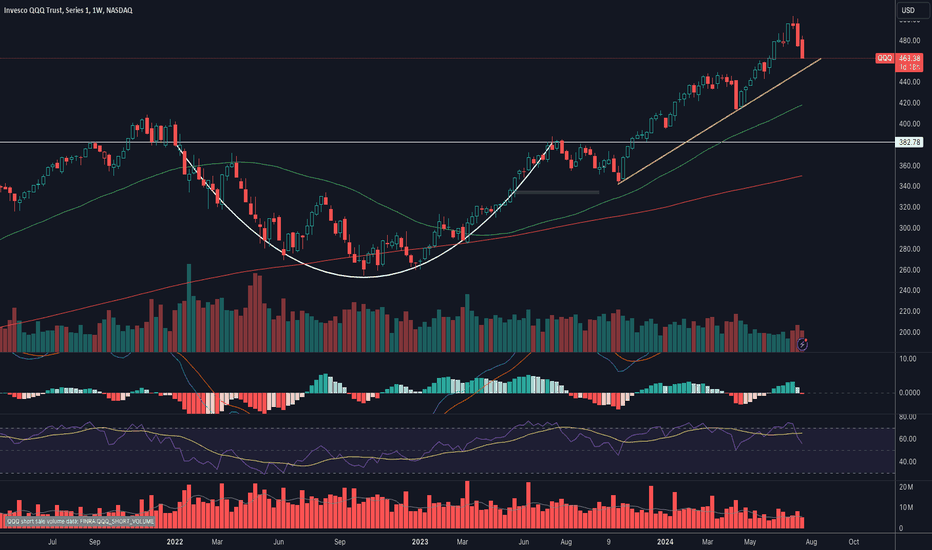Click the 60.00 RSI axis label
This screenshot has width=932, height=550.
pos(908,439)
